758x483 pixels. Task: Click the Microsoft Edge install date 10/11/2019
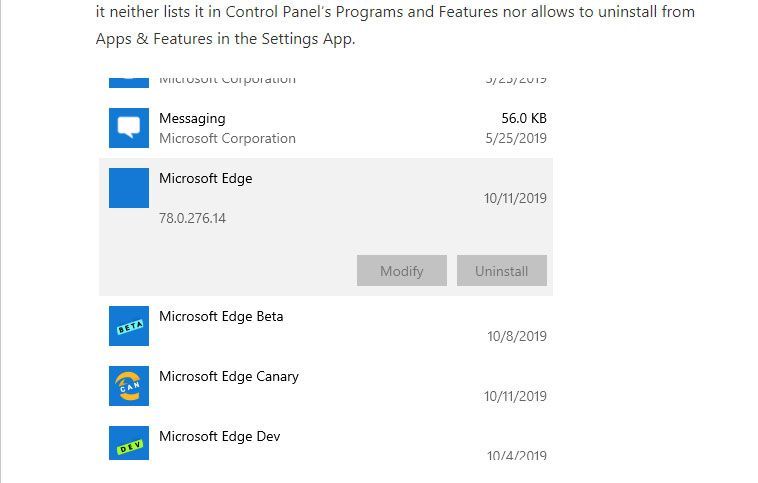(515, 198)
